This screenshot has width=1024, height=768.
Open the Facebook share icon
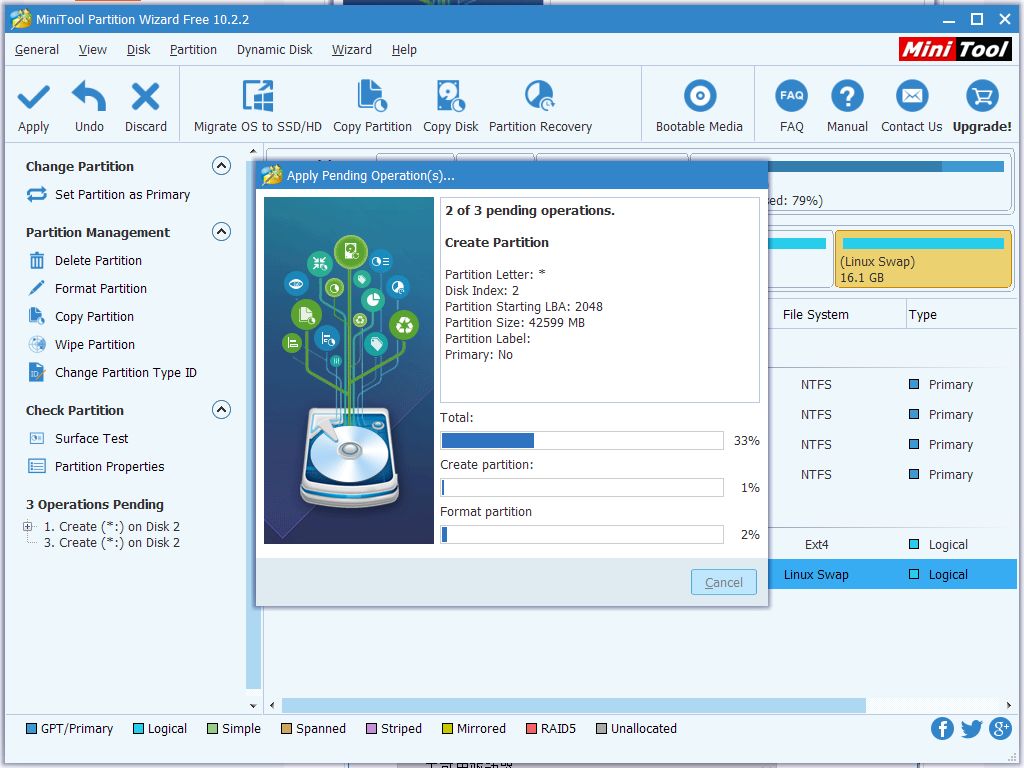coord(942,728)
